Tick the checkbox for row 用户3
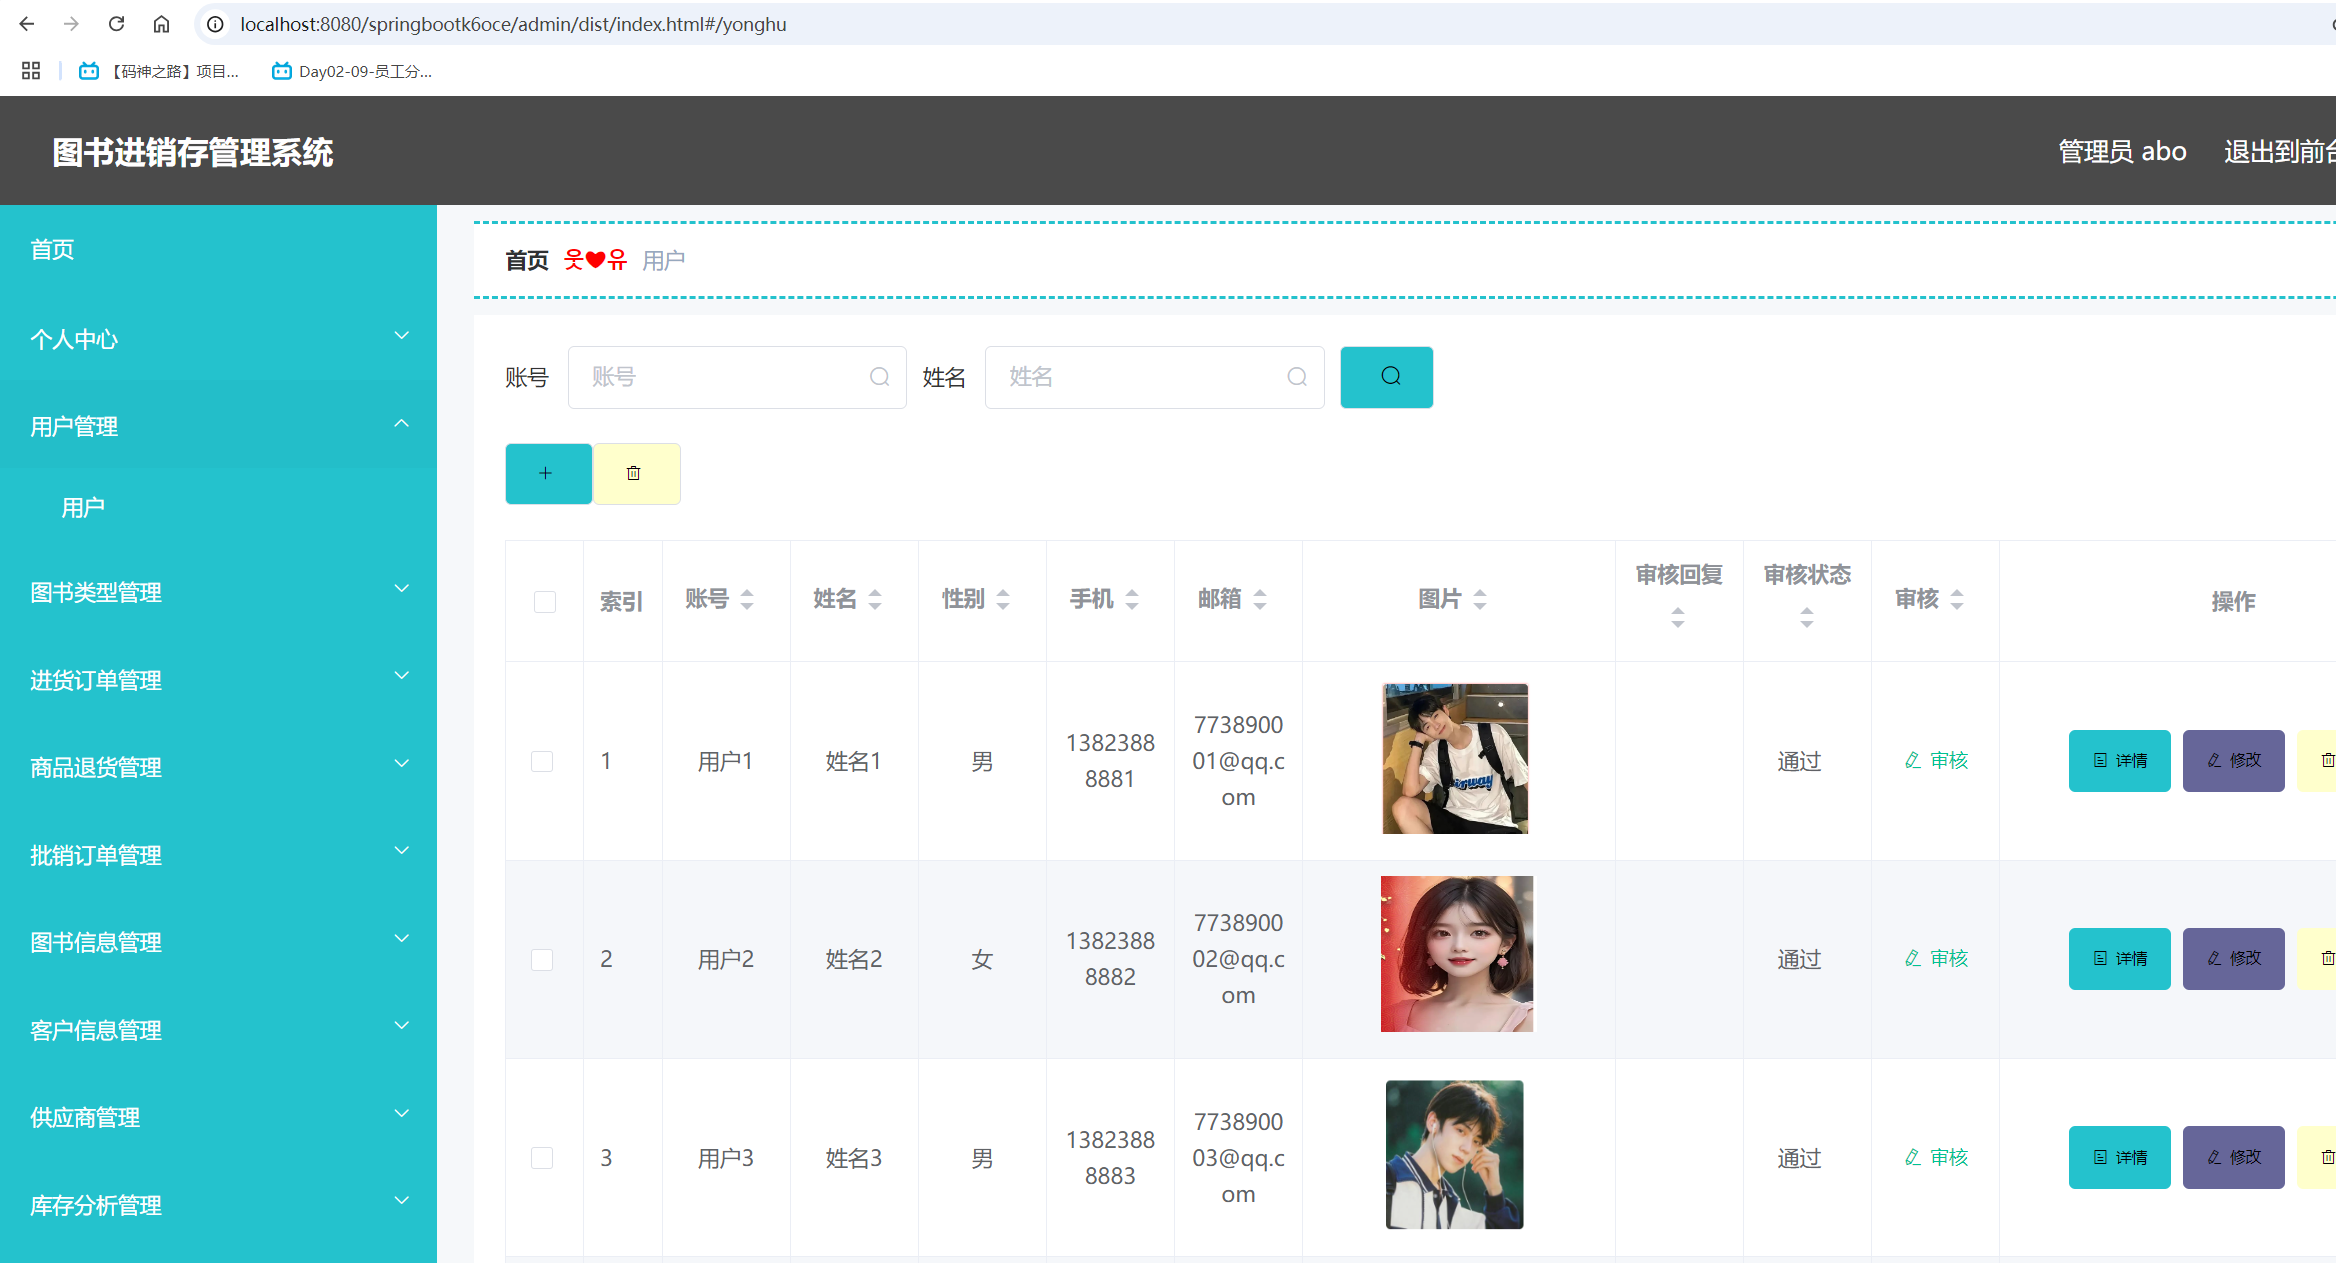 (542, 1158)
